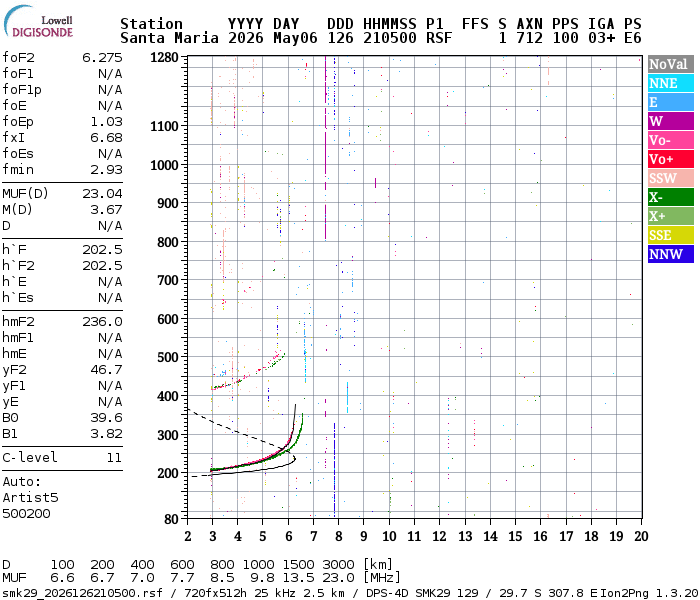This screenshot has height=600, width=700.
Task: Click the W purple legend entry
Action: 671,121
